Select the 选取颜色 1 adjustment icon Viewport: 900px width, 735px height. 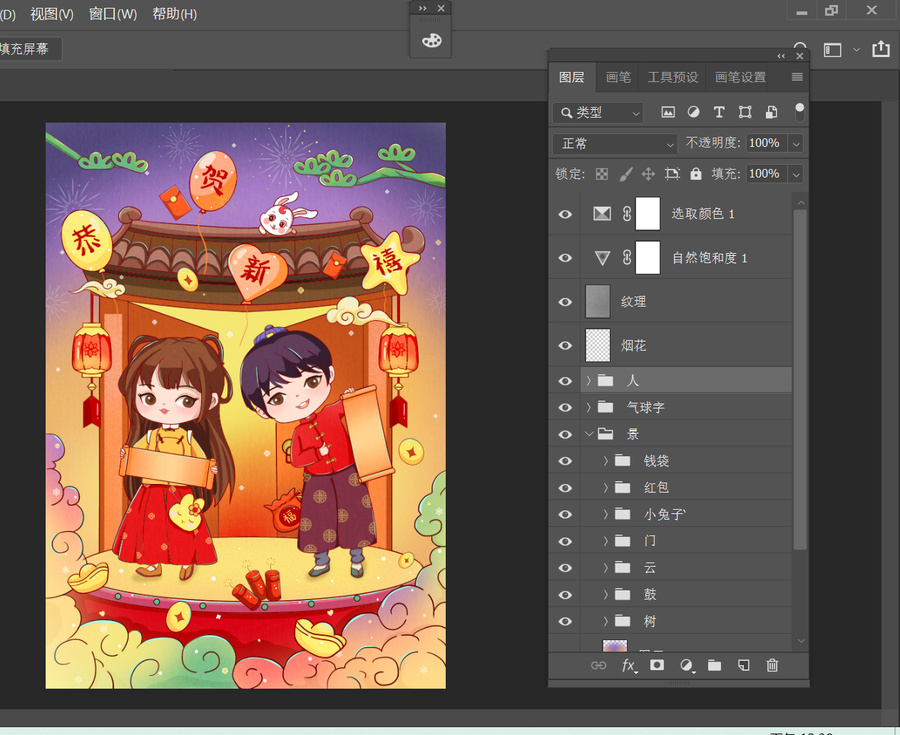602,213
